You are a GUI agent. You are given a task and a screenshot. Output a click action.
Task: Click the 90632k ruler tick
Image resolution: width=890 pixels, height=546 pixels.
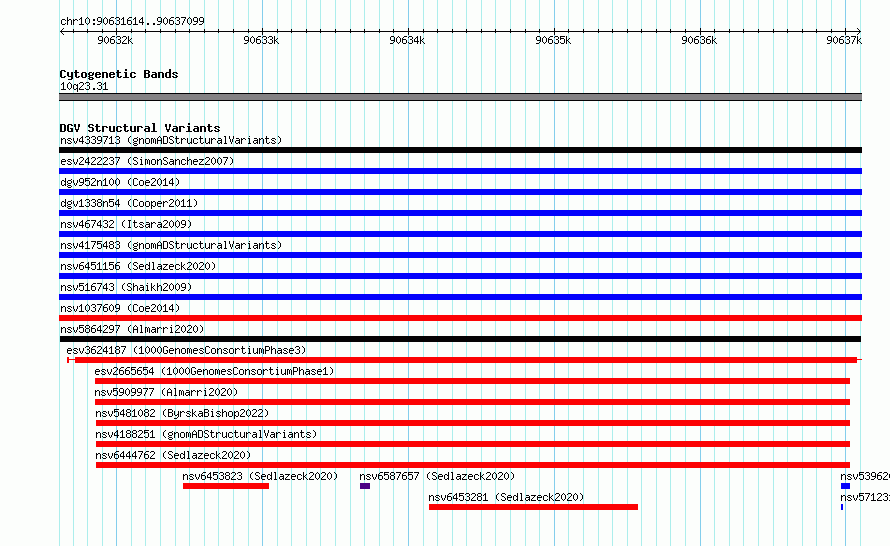tap(115, 40)
